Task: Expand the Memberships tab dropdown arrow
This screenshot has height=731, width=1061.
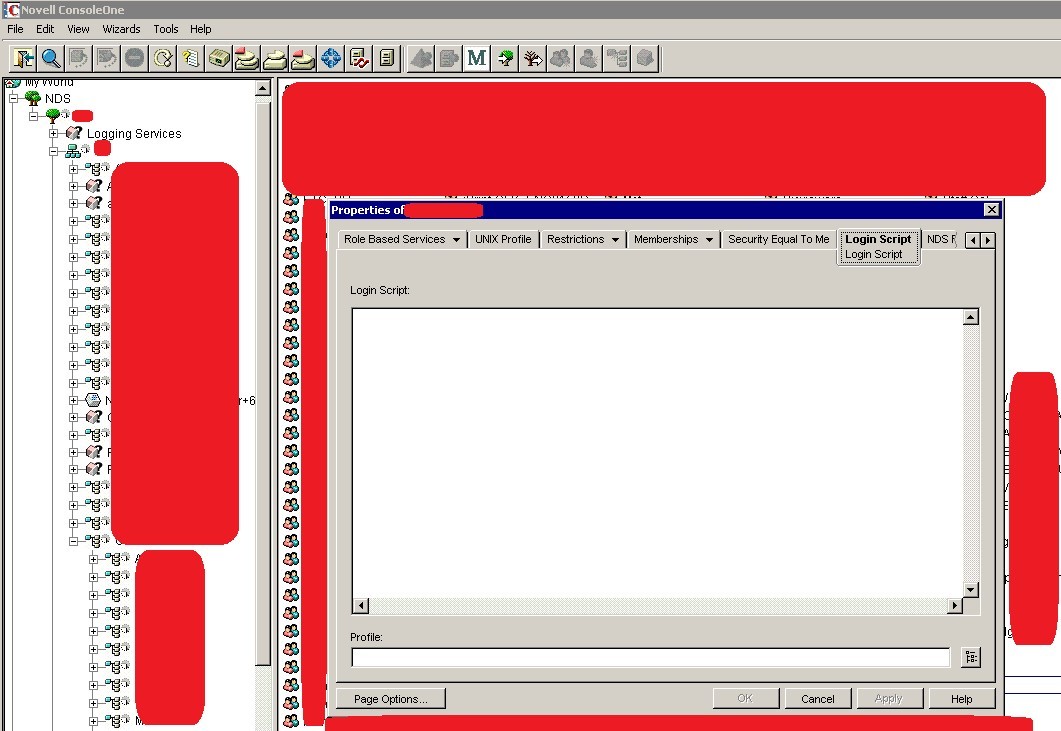Action: click(x=709, y=240)
